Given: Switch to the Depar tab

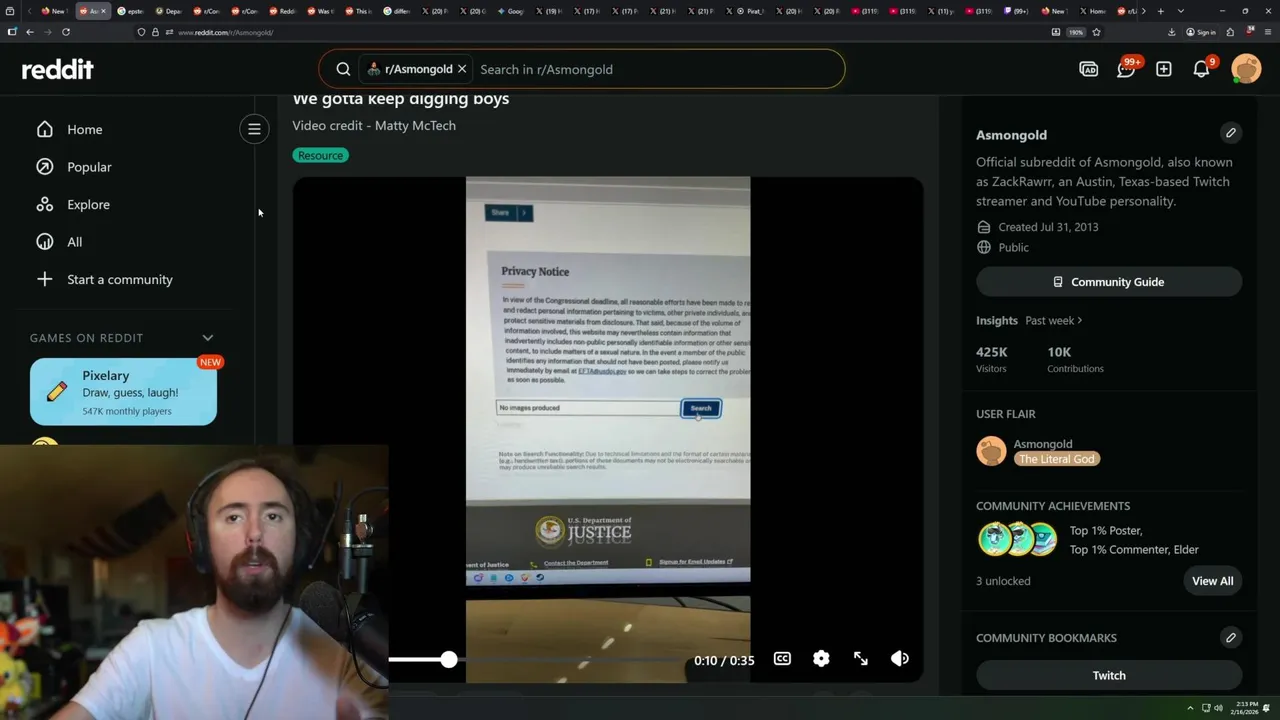Looking at the screenshot, I should pos(168,11).
